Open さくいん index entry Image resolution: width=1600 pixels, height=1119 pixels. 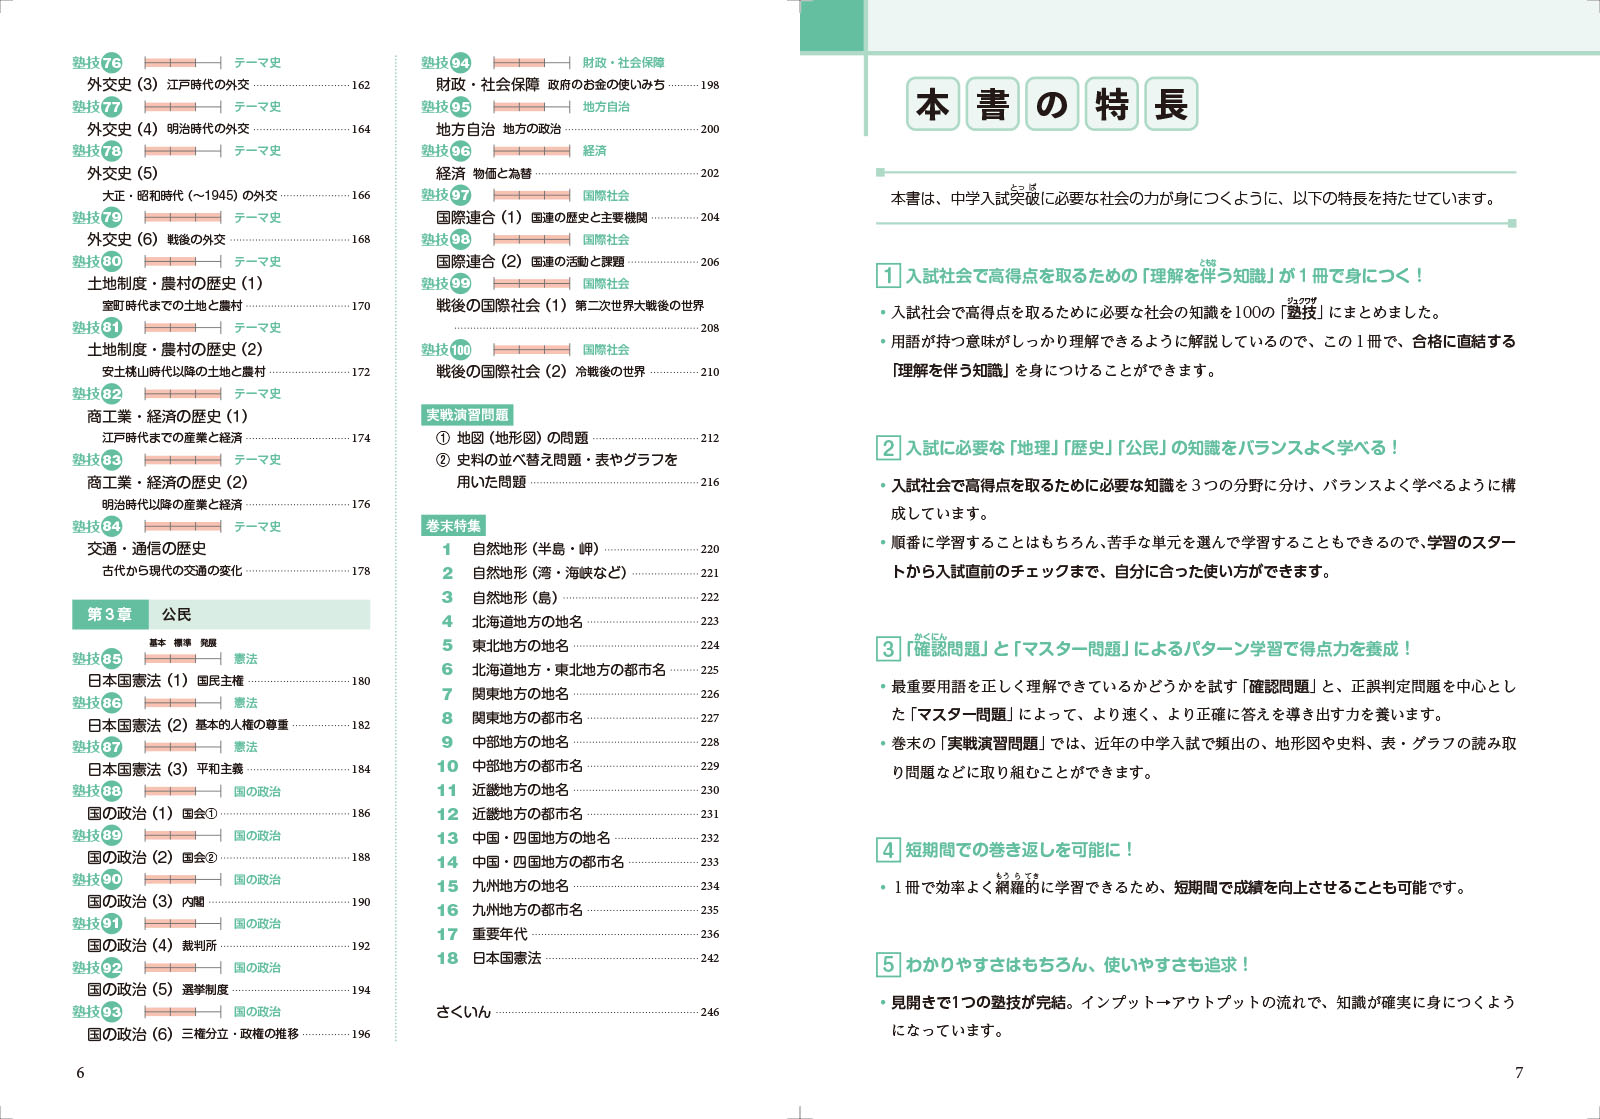pos(577,1011)
